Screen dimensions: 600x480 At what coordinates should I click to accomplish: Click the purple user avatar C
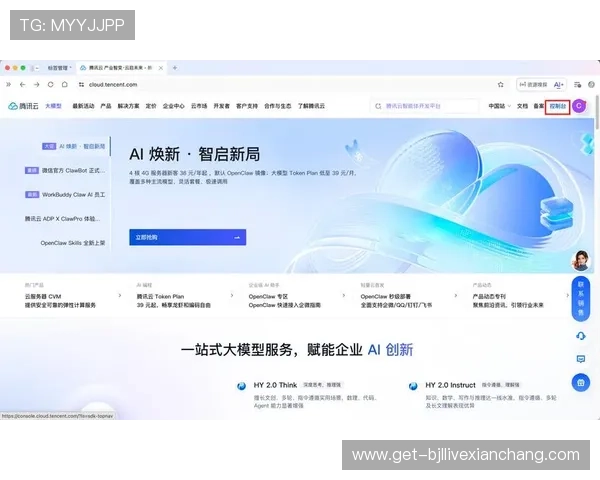(x=579, y=106)
